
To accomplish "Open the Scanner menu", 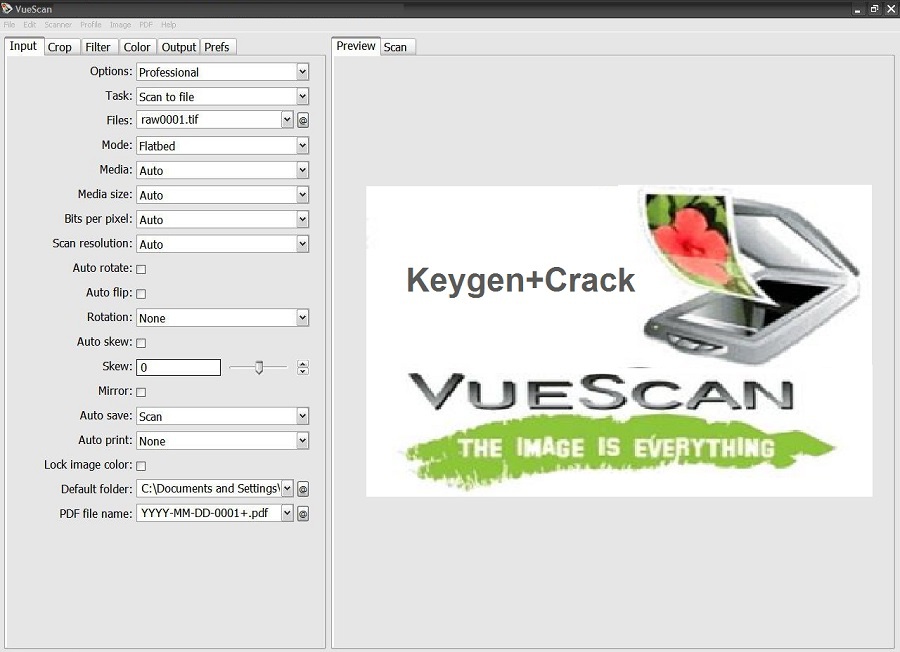I will pyautogui.click(x=58, y=25).
